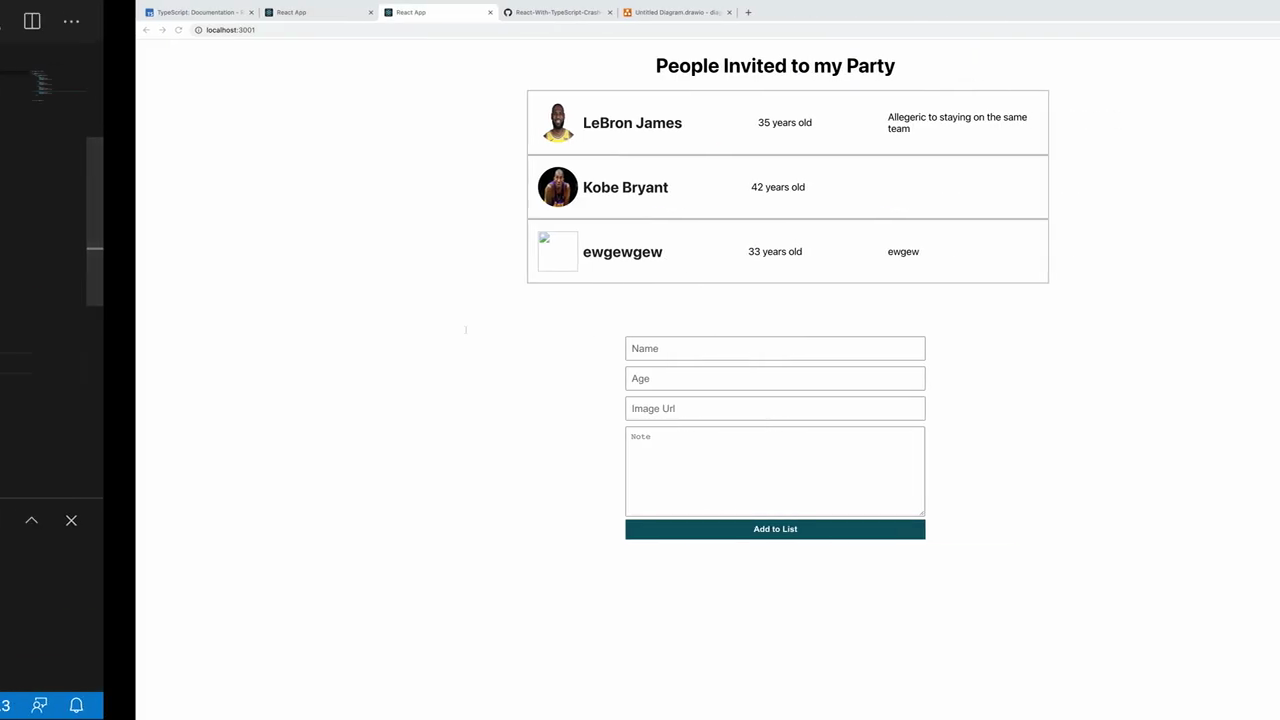1280x720 pixels.
Task: Close the panel with the X icon
Action: pos(71,520)
